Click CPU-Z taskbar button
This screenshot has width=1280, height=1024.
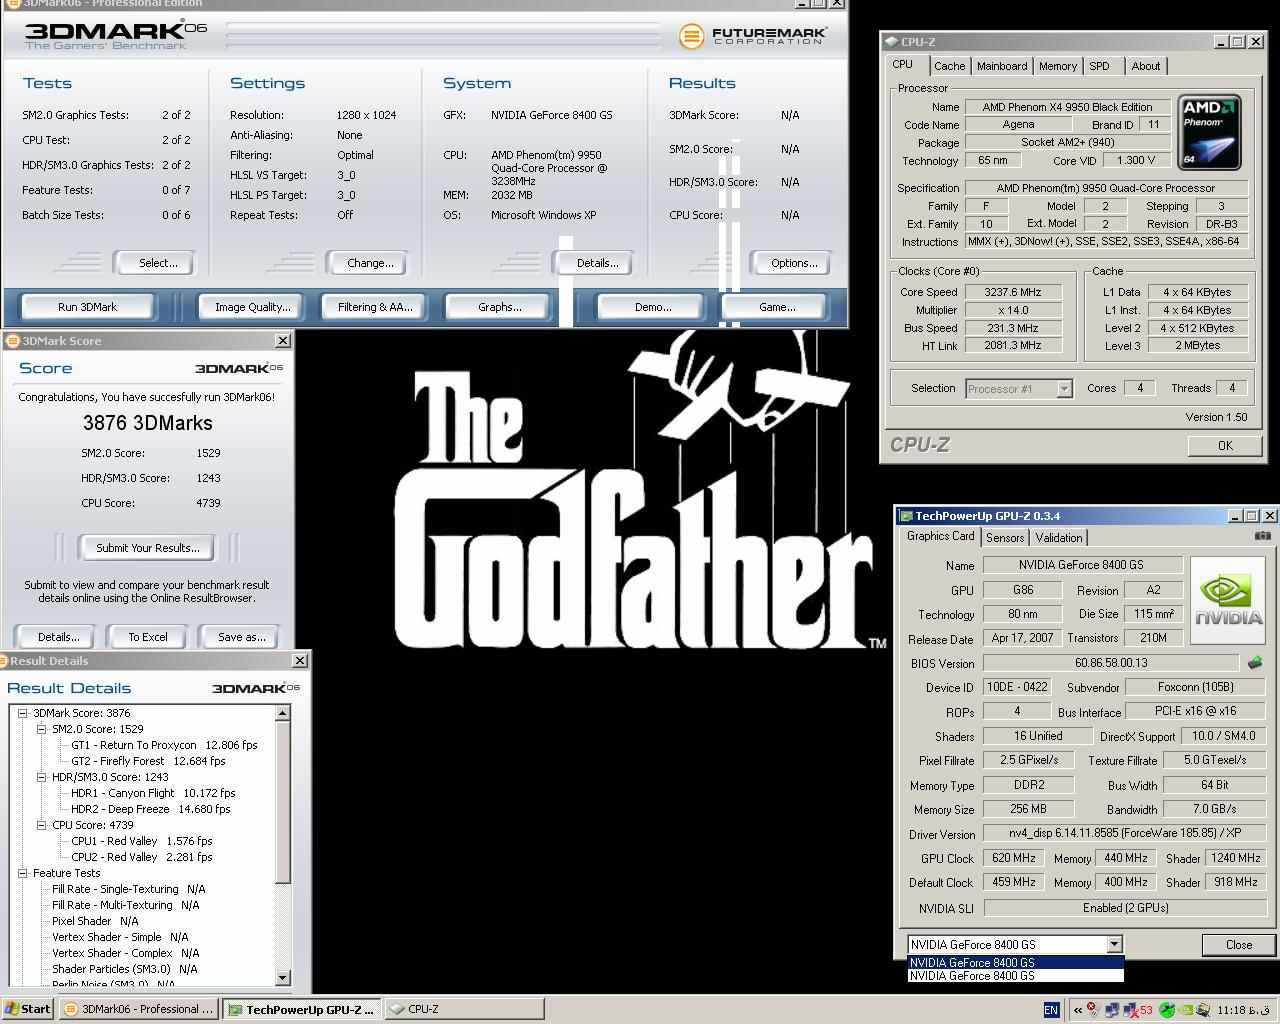[463, 1009]
